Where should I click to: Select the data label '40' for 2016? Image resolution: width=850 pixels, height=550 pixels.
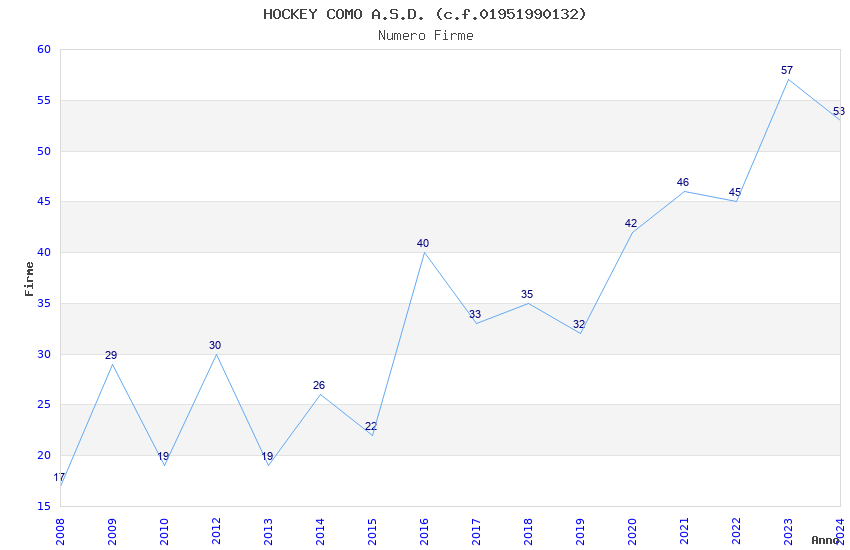423,243
